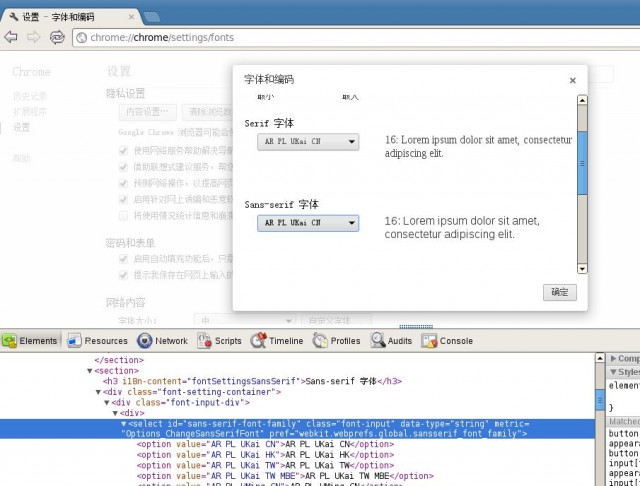Collapse the font-input-div node
The width and height of the screenshot is (640, 486).
pos(107,403)
